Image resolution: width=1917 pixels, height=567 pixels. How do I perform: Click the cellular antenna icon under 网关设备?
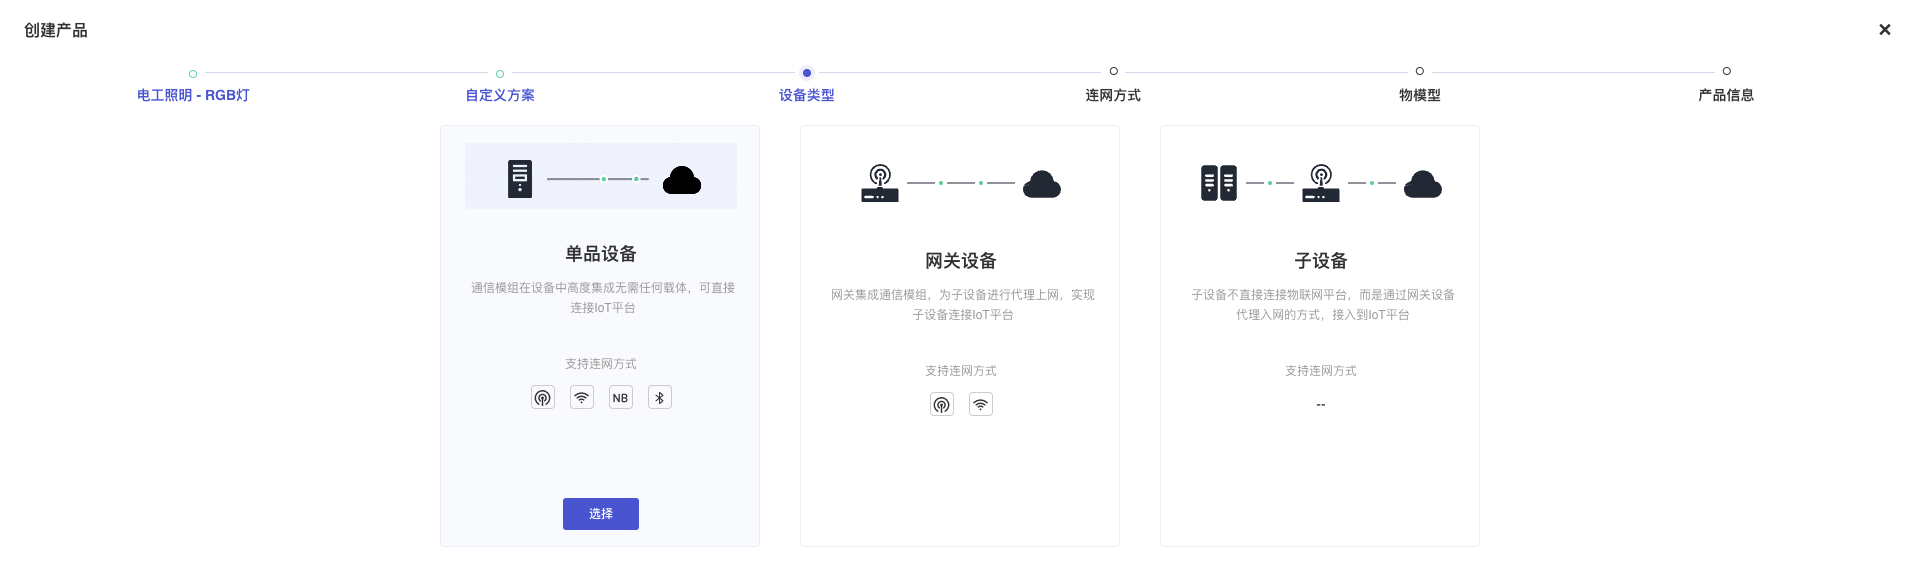tap(941, 405)
